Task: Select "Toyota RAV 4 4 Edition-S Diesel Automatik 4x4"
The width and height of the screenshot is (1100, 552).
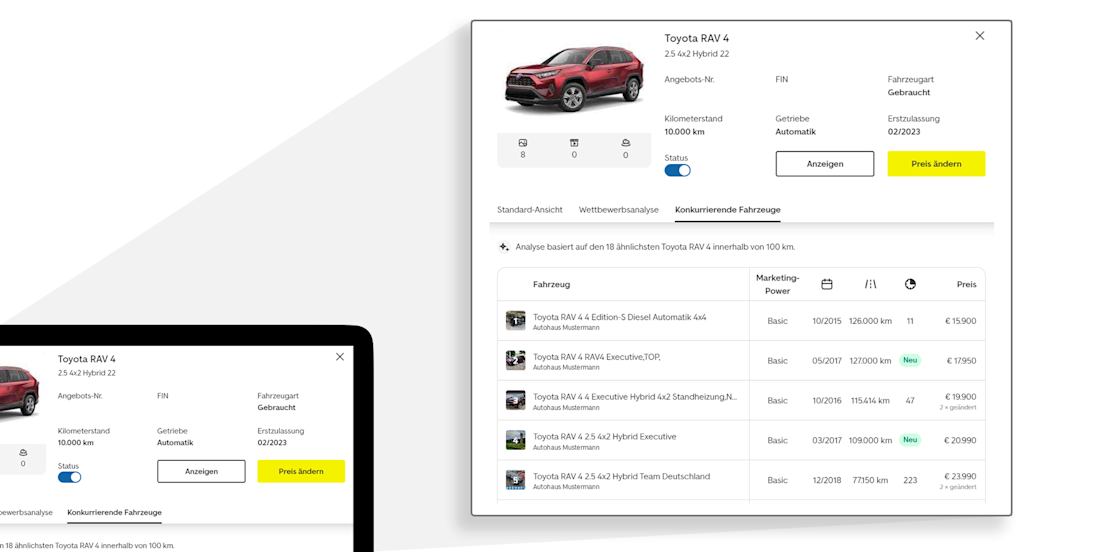Action: (619, 317)
